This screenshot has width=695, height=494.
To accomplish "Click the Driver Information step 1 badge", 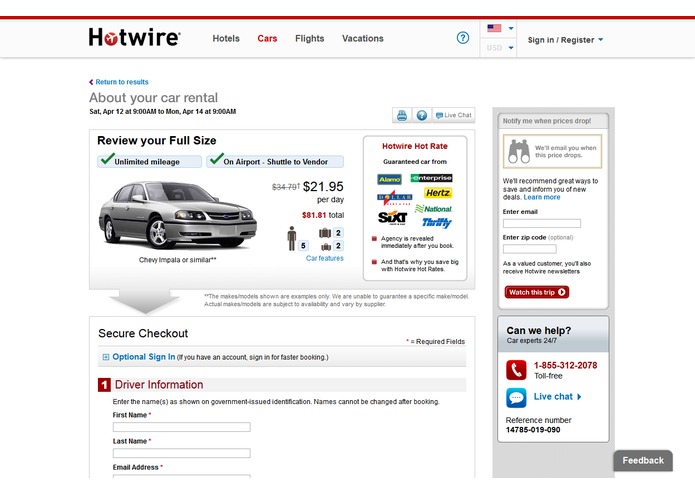I will click(x=104, y=385).
